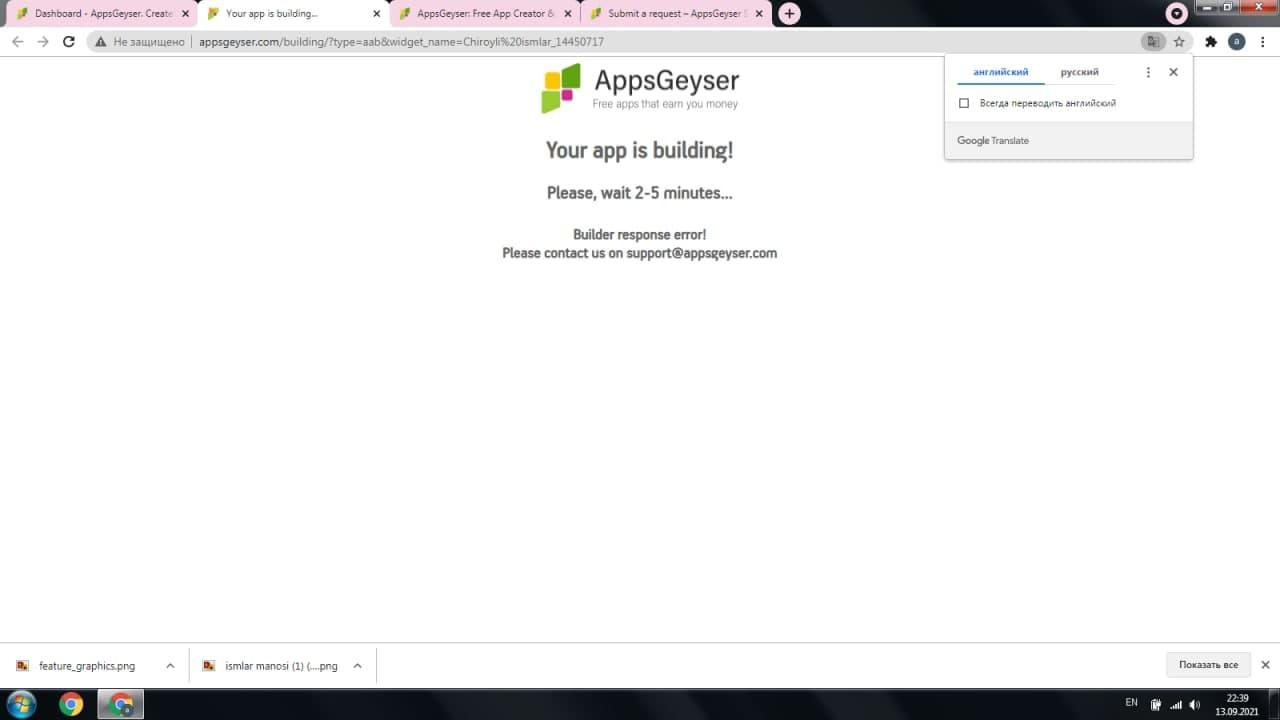Open a new tab with plus button
This screenshot has height=720, width=1280.
pyautogui.click(x=789, y=14)
